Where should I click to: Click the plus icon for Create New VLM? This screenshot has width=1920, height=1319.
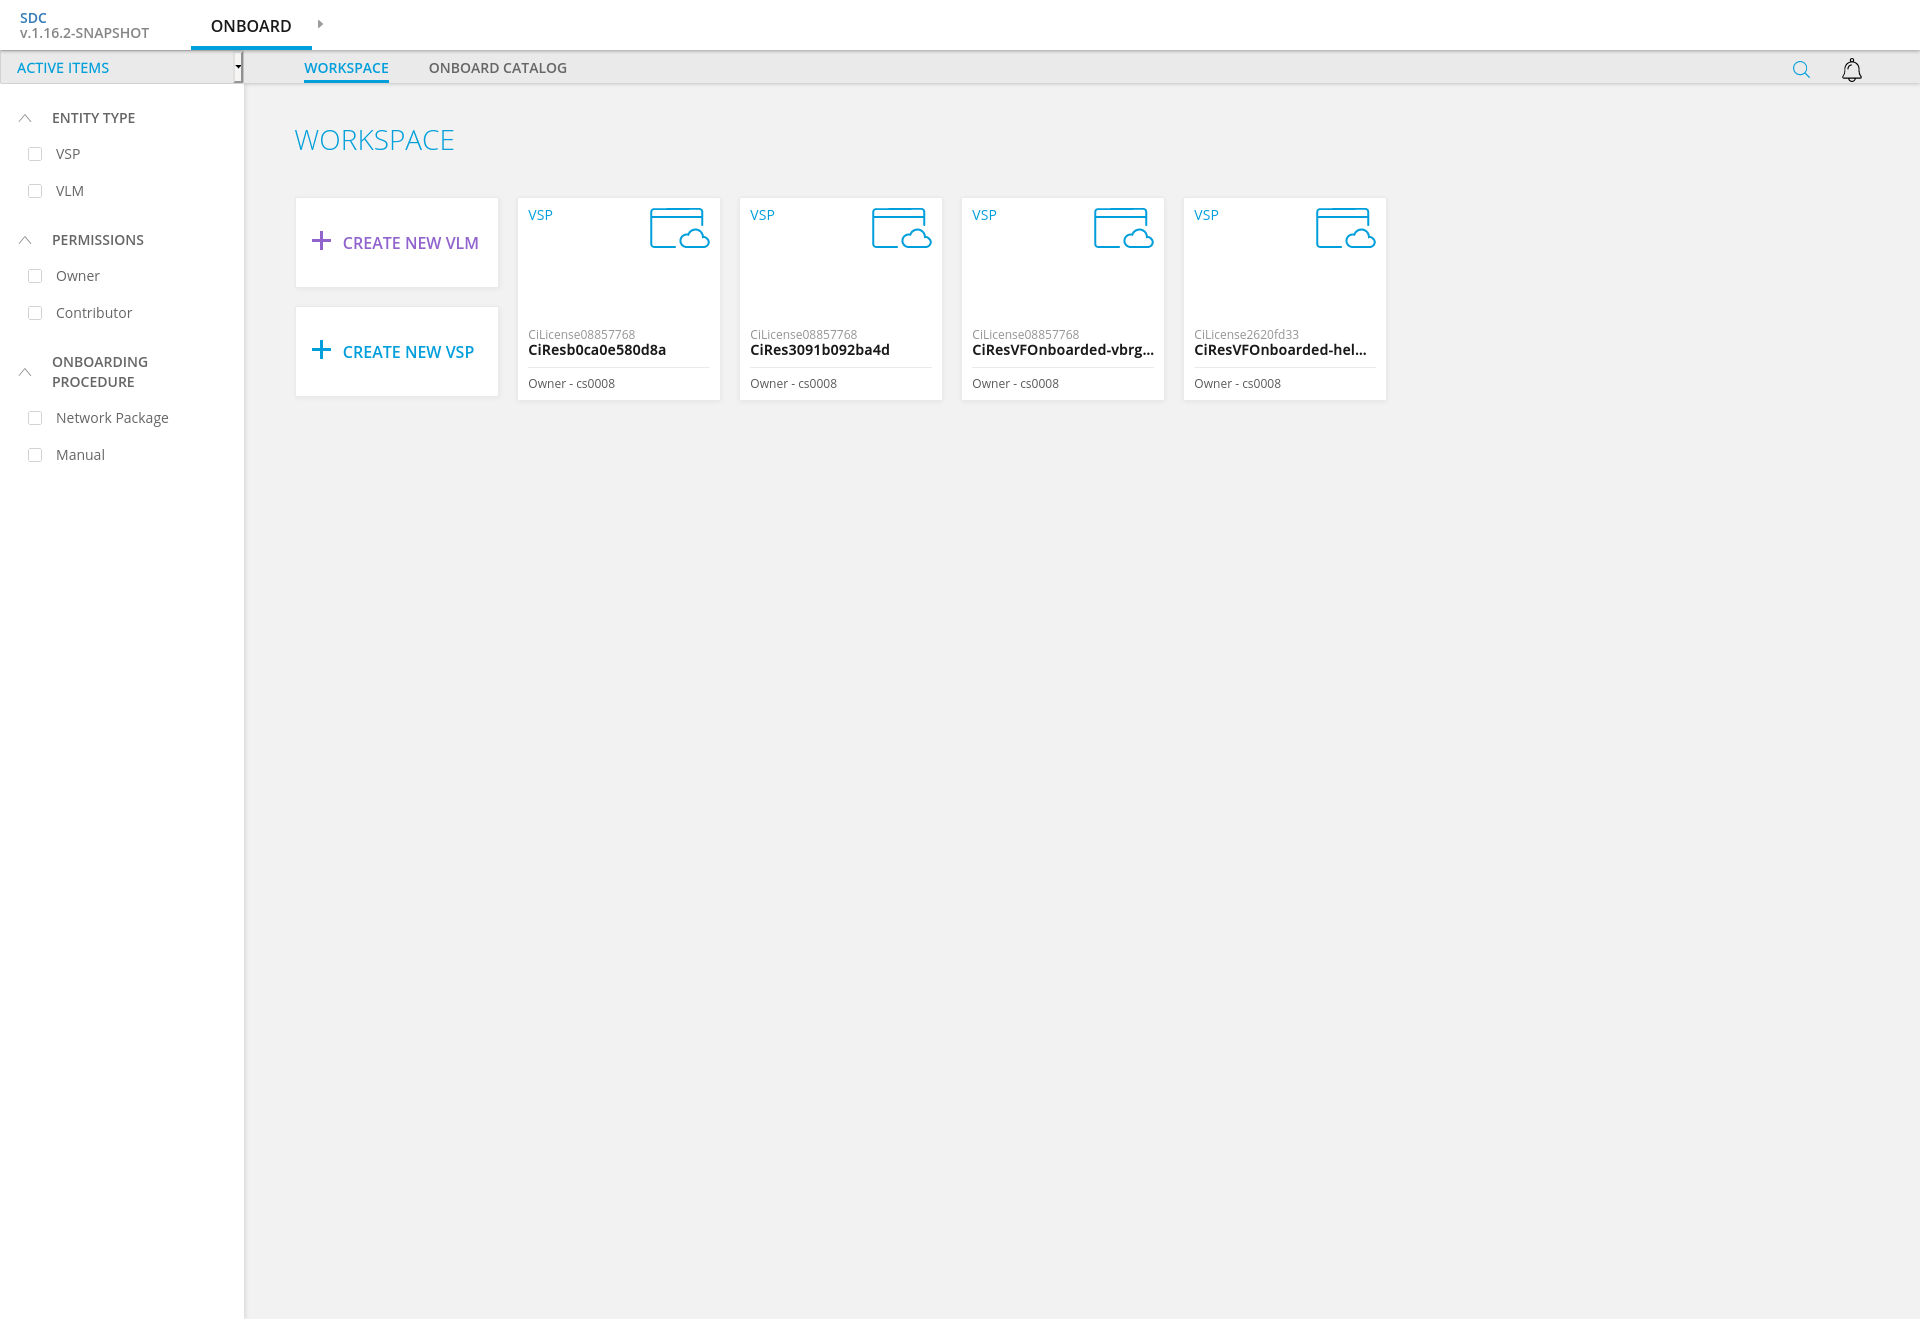(x=321, y=241)
